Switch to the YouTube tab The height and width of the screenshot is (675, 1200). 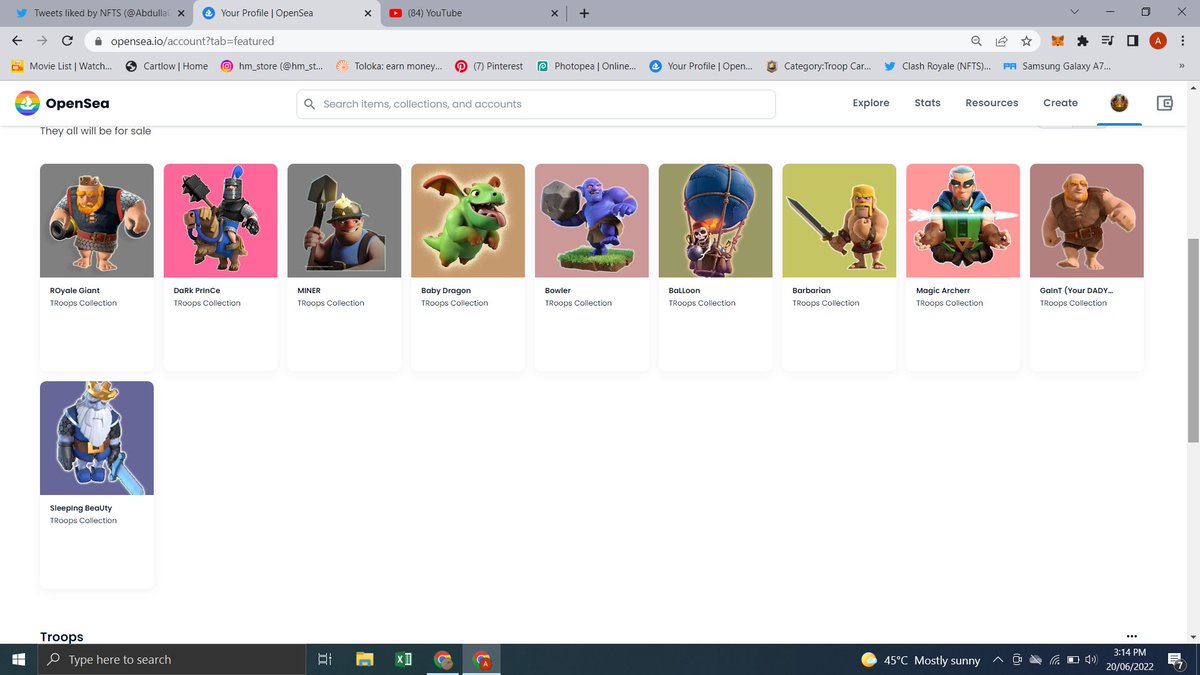click(472, 13)
